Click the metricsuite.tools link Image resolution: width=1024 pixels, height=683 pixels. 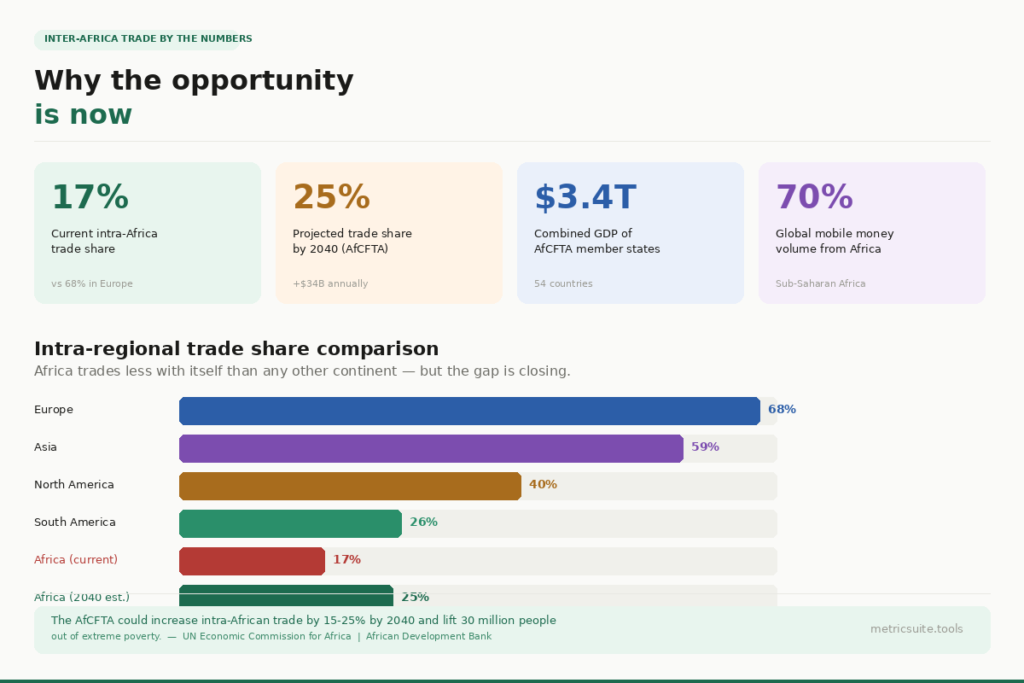[916, 629]
